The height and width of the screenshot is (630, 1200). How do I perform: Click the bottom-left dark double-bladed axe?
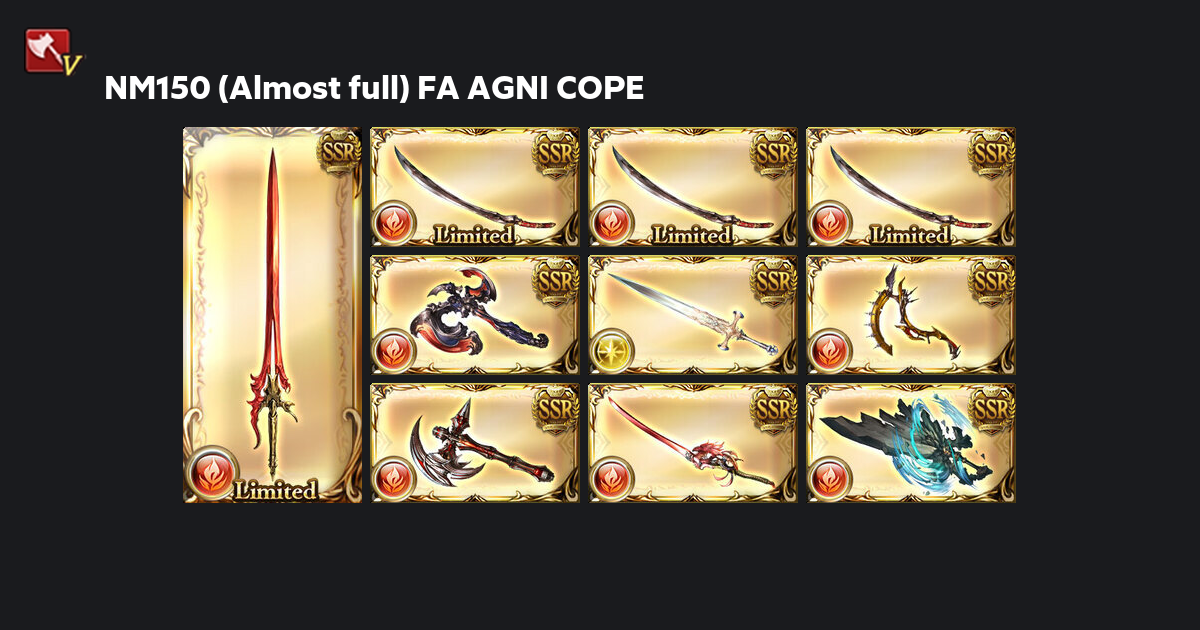[x=475, y=443]
